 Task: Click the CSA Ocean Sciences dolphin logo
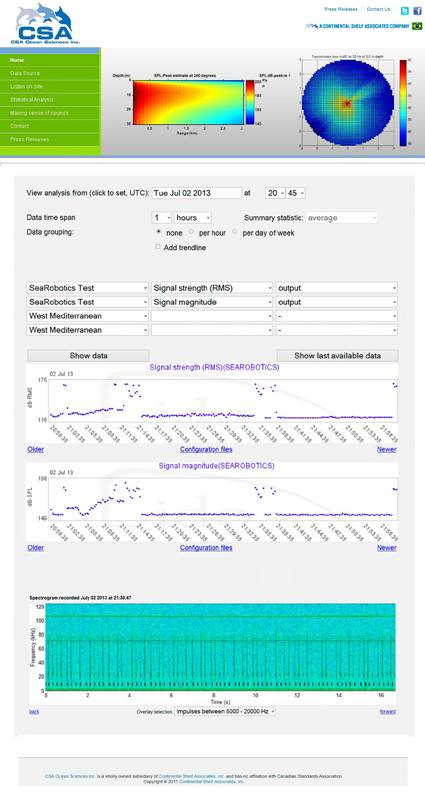coord(45,24)
